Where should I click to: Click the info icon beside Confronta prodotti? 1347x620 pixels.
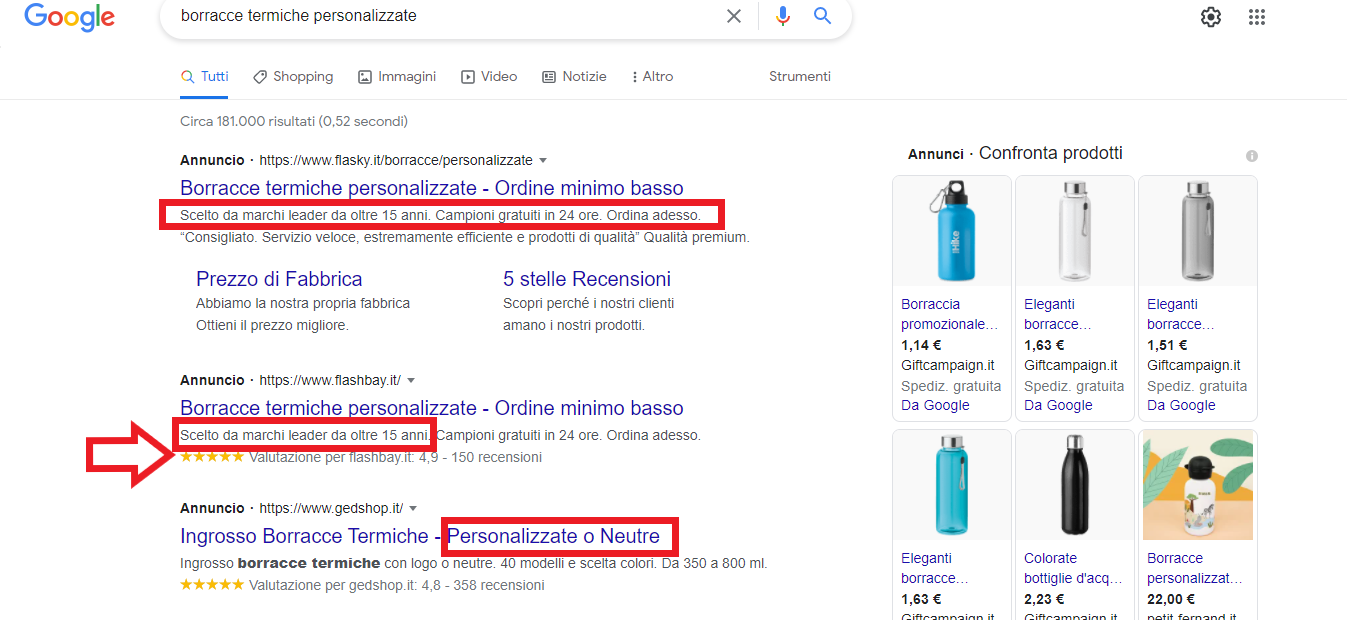tap(1252, 156)
